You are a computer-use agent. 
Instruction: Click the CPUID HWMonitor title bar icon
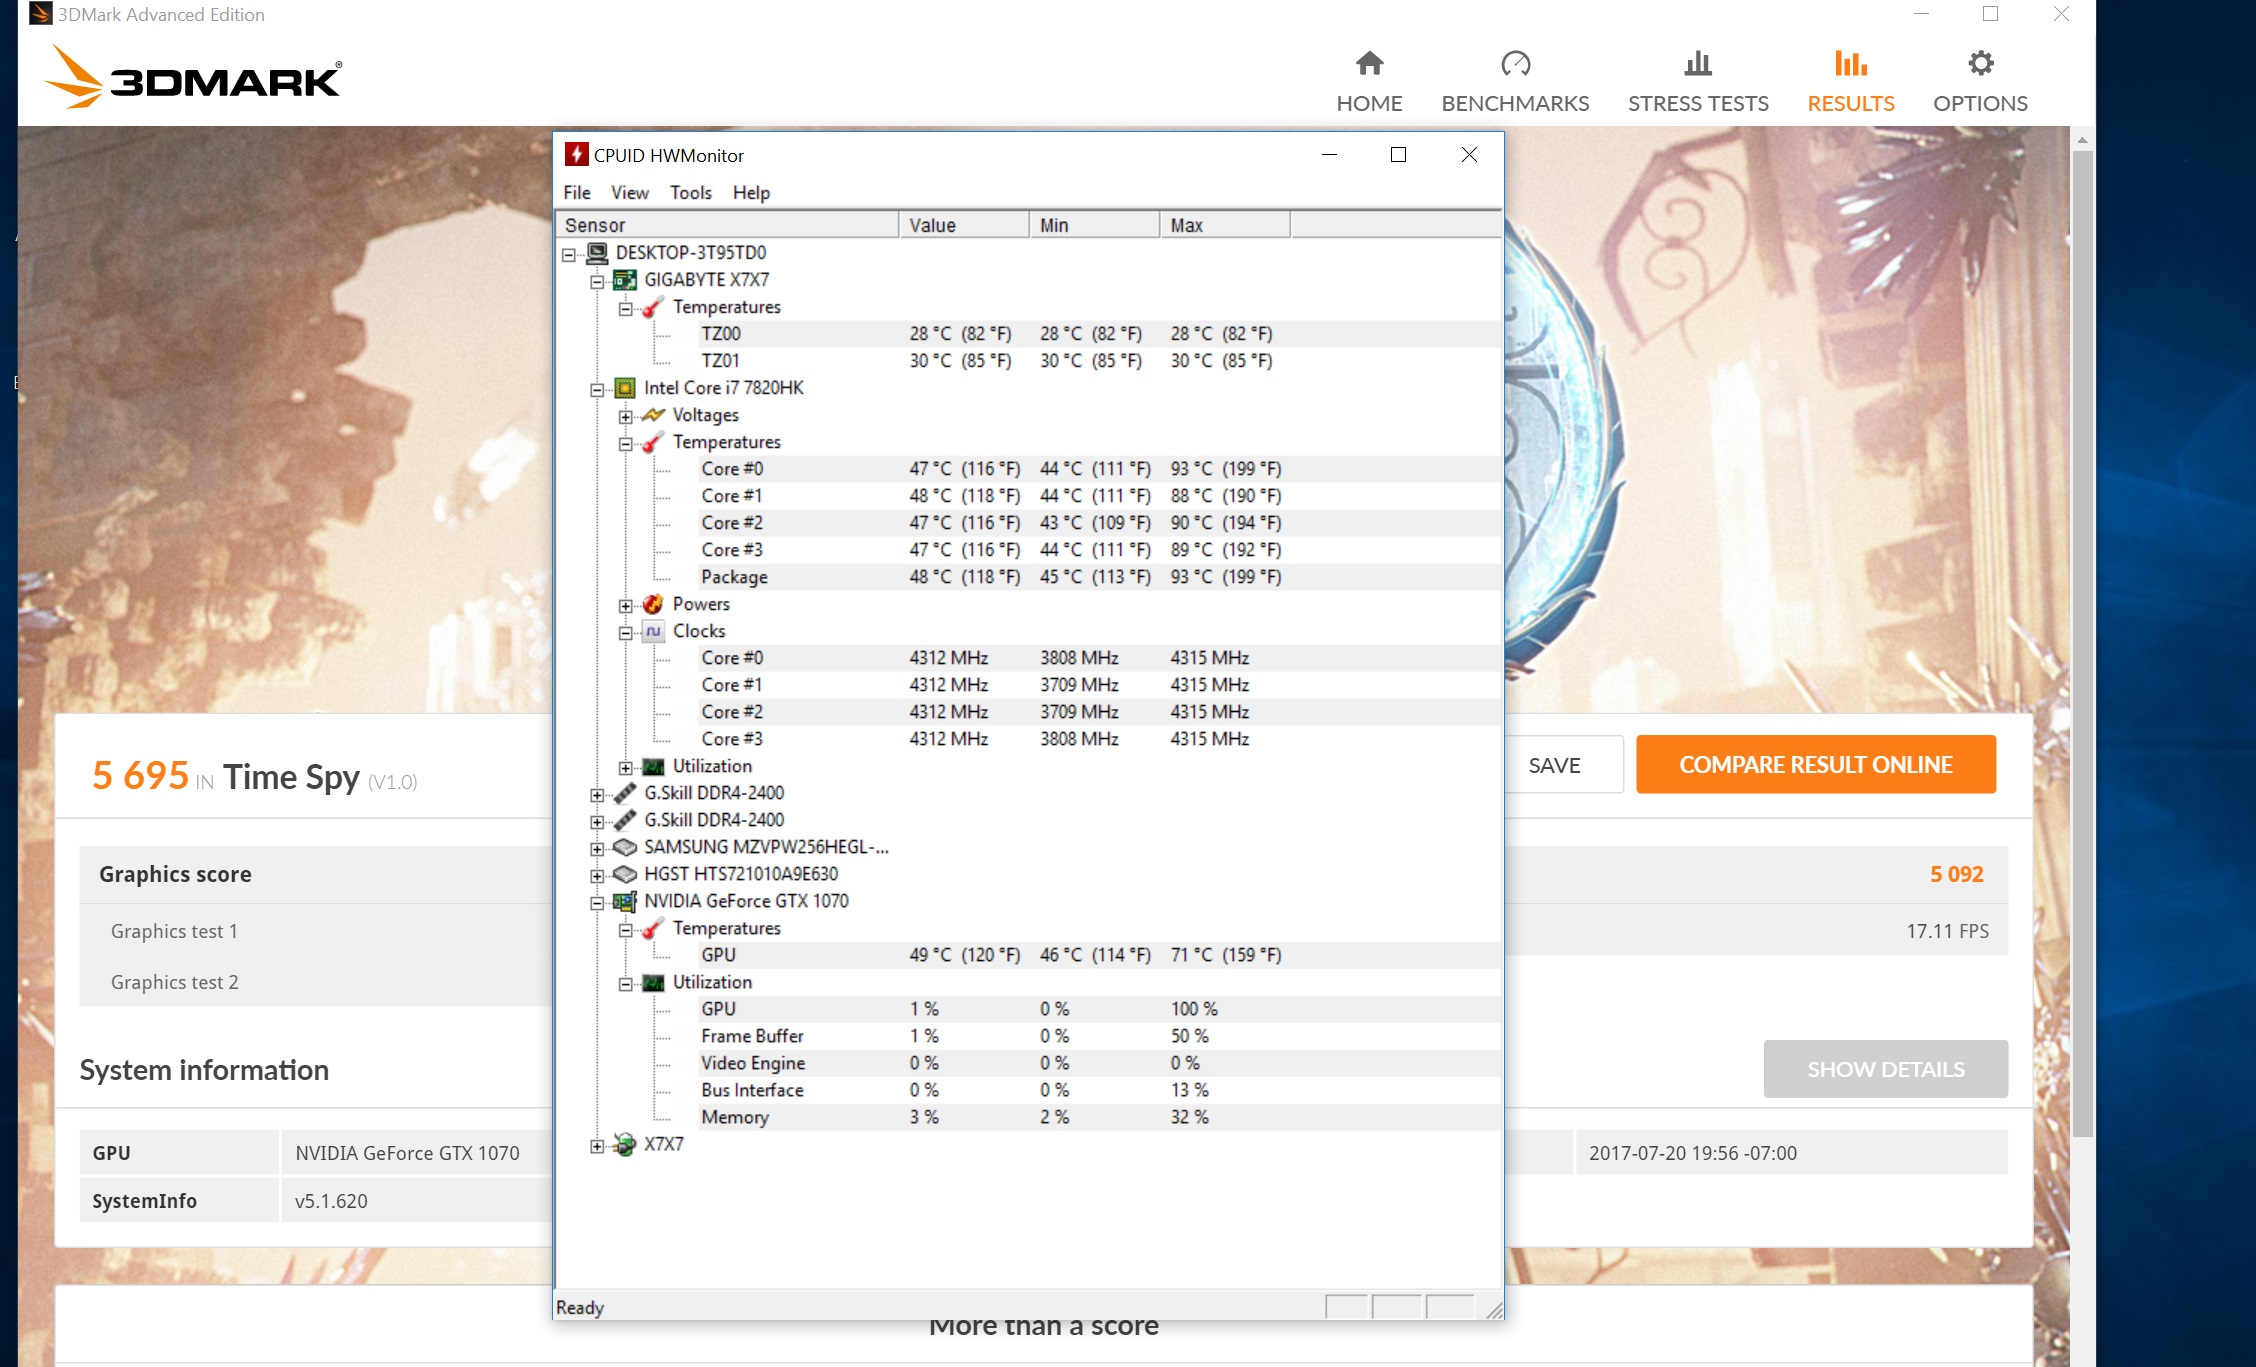point(576,154)
